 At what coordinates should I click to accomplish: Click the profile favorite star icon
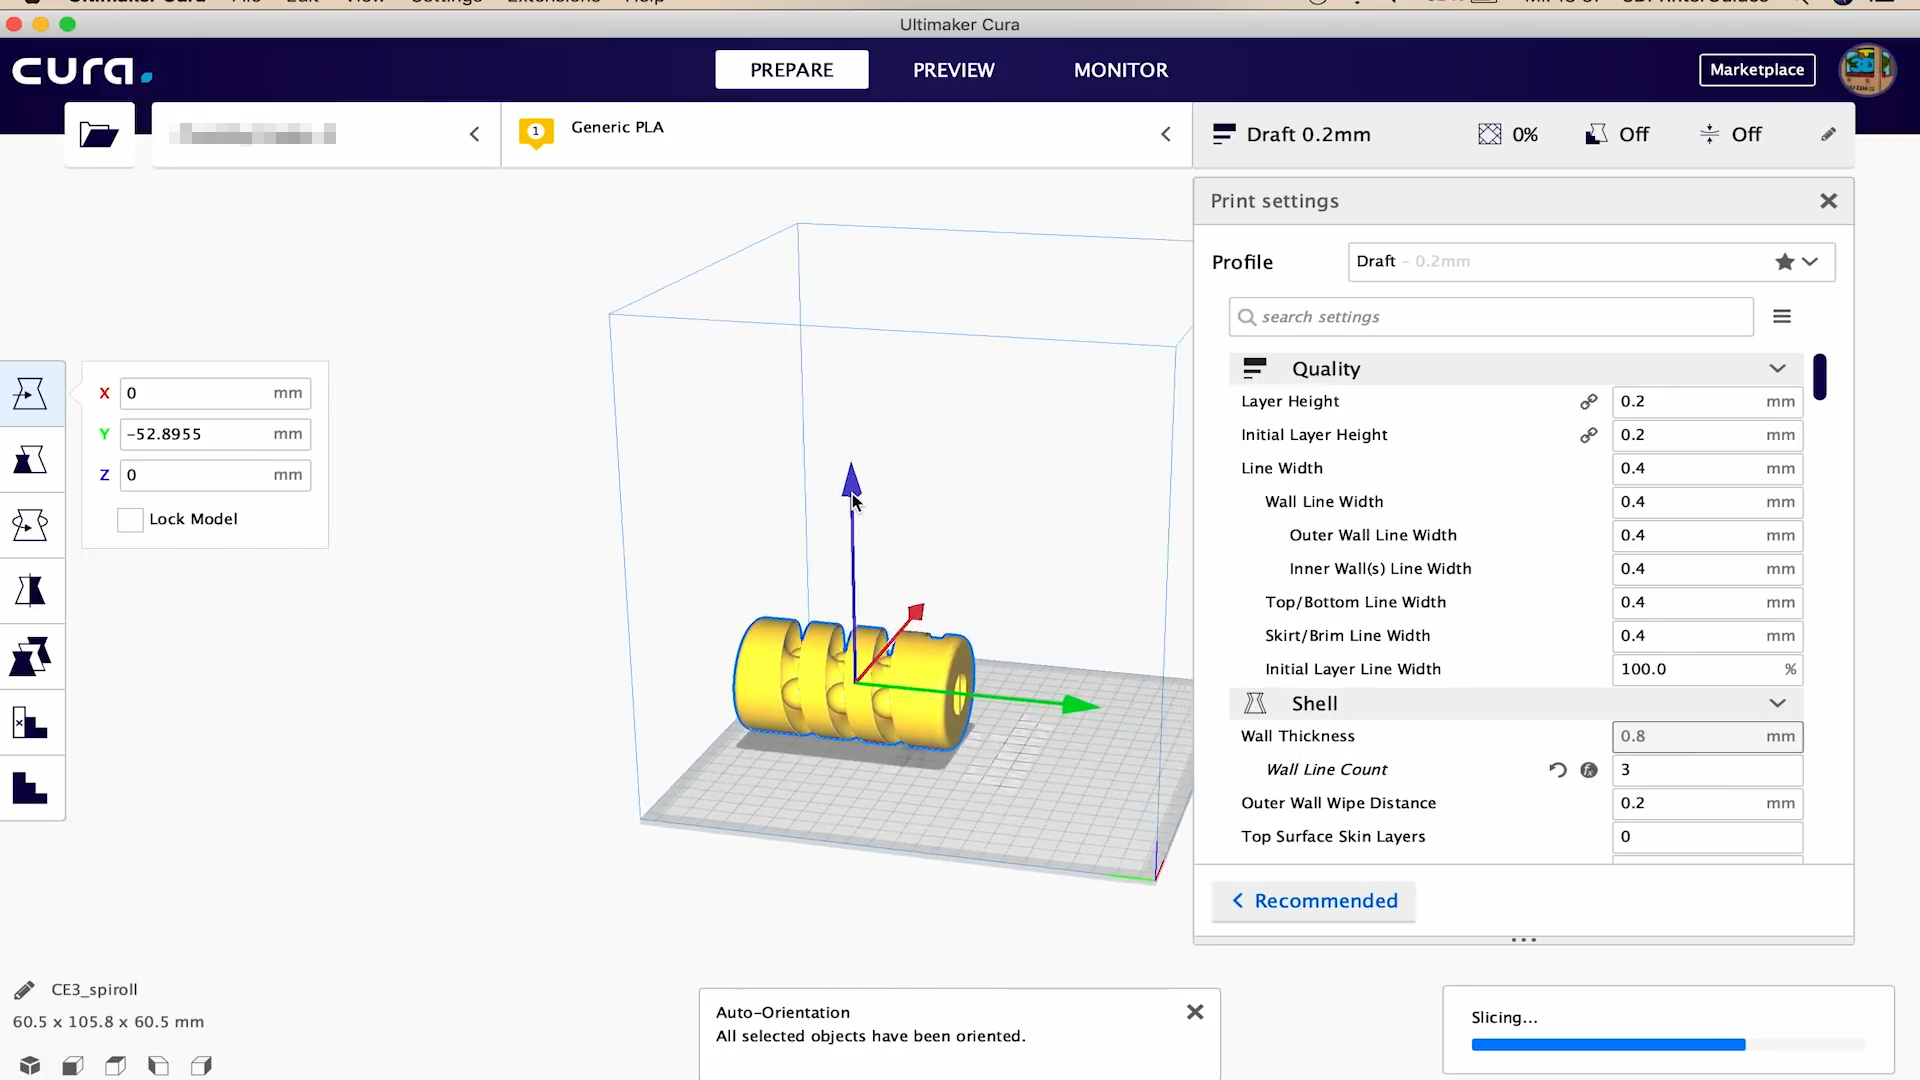[x=1785, y=262]
